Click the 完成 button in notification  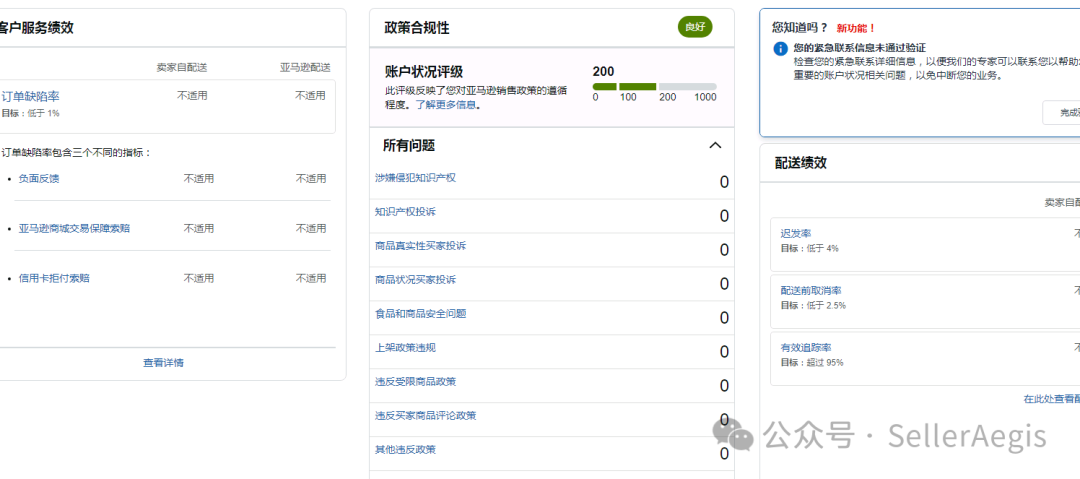(1061, 113)
